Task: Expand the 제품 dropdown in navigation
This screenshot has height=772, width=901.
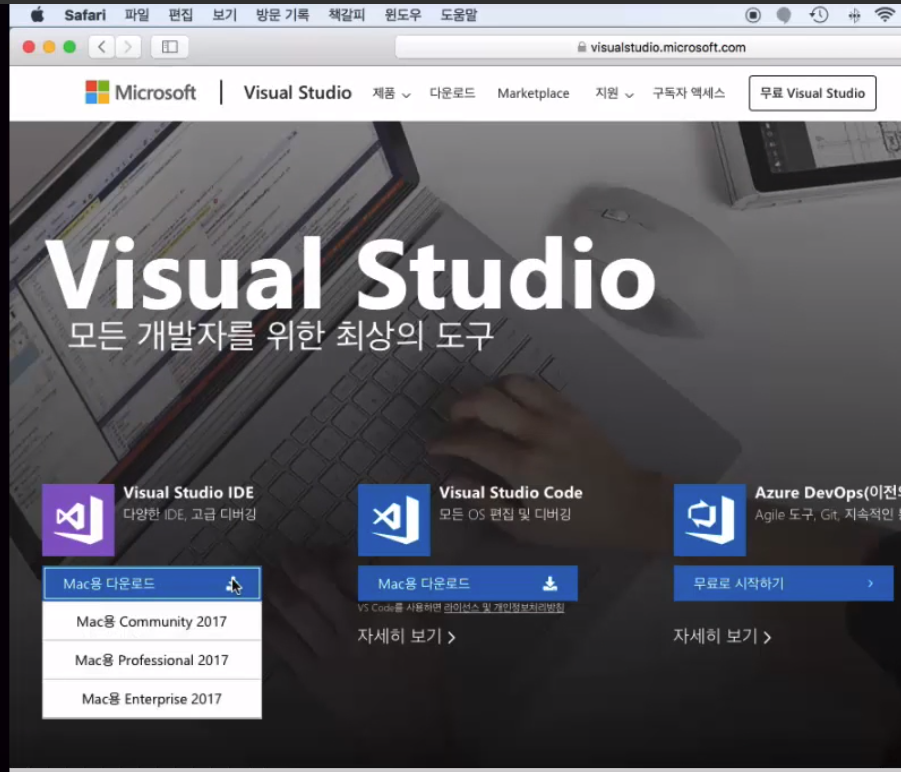Action: pyautogui.click(x=391, y=93)
